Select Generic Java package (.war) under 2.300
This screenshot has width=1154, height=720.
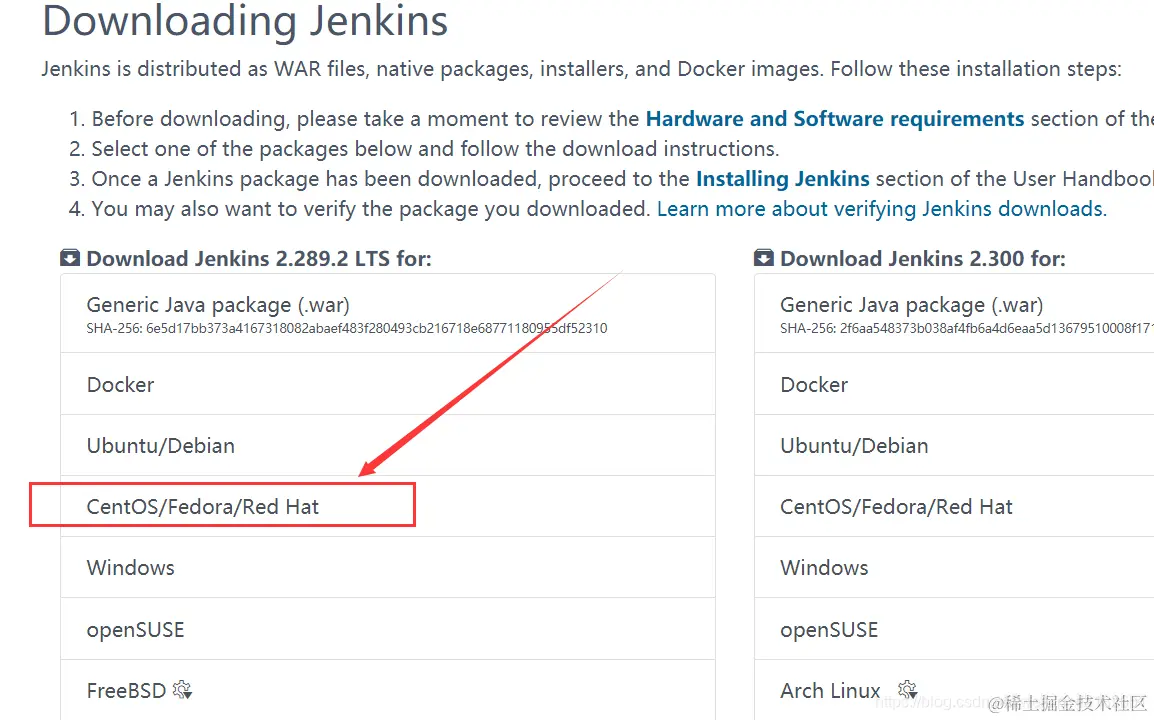point(954,314)
